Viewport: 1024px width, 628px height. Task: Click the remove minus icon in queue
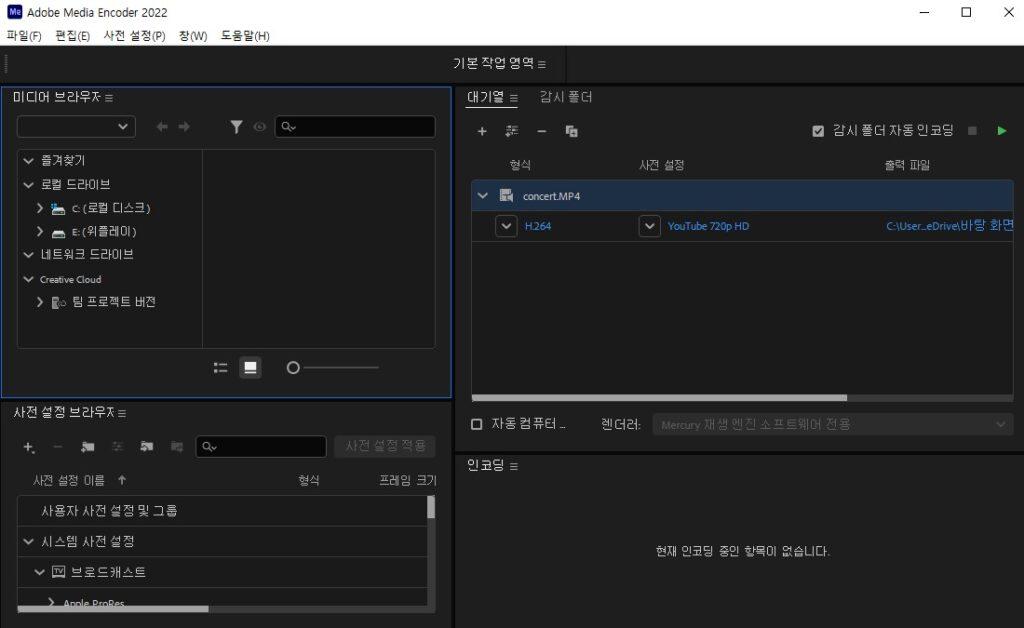(x=541, y=131)
